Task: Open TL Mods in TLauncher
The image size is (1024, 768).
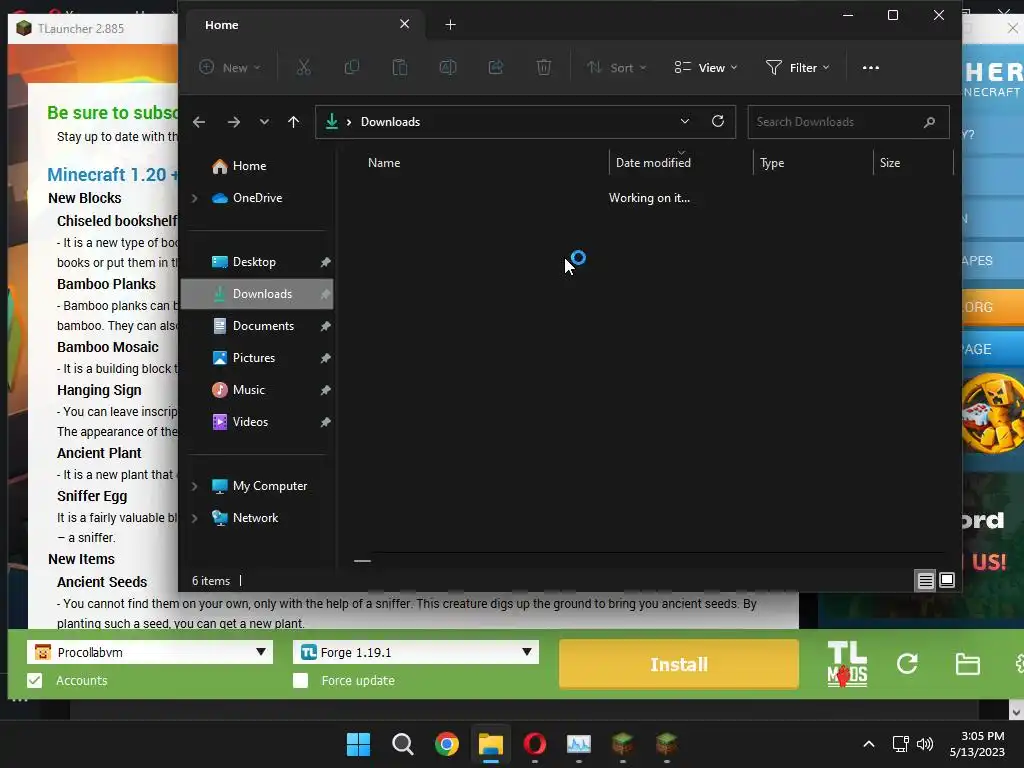Action: point(847,664)
